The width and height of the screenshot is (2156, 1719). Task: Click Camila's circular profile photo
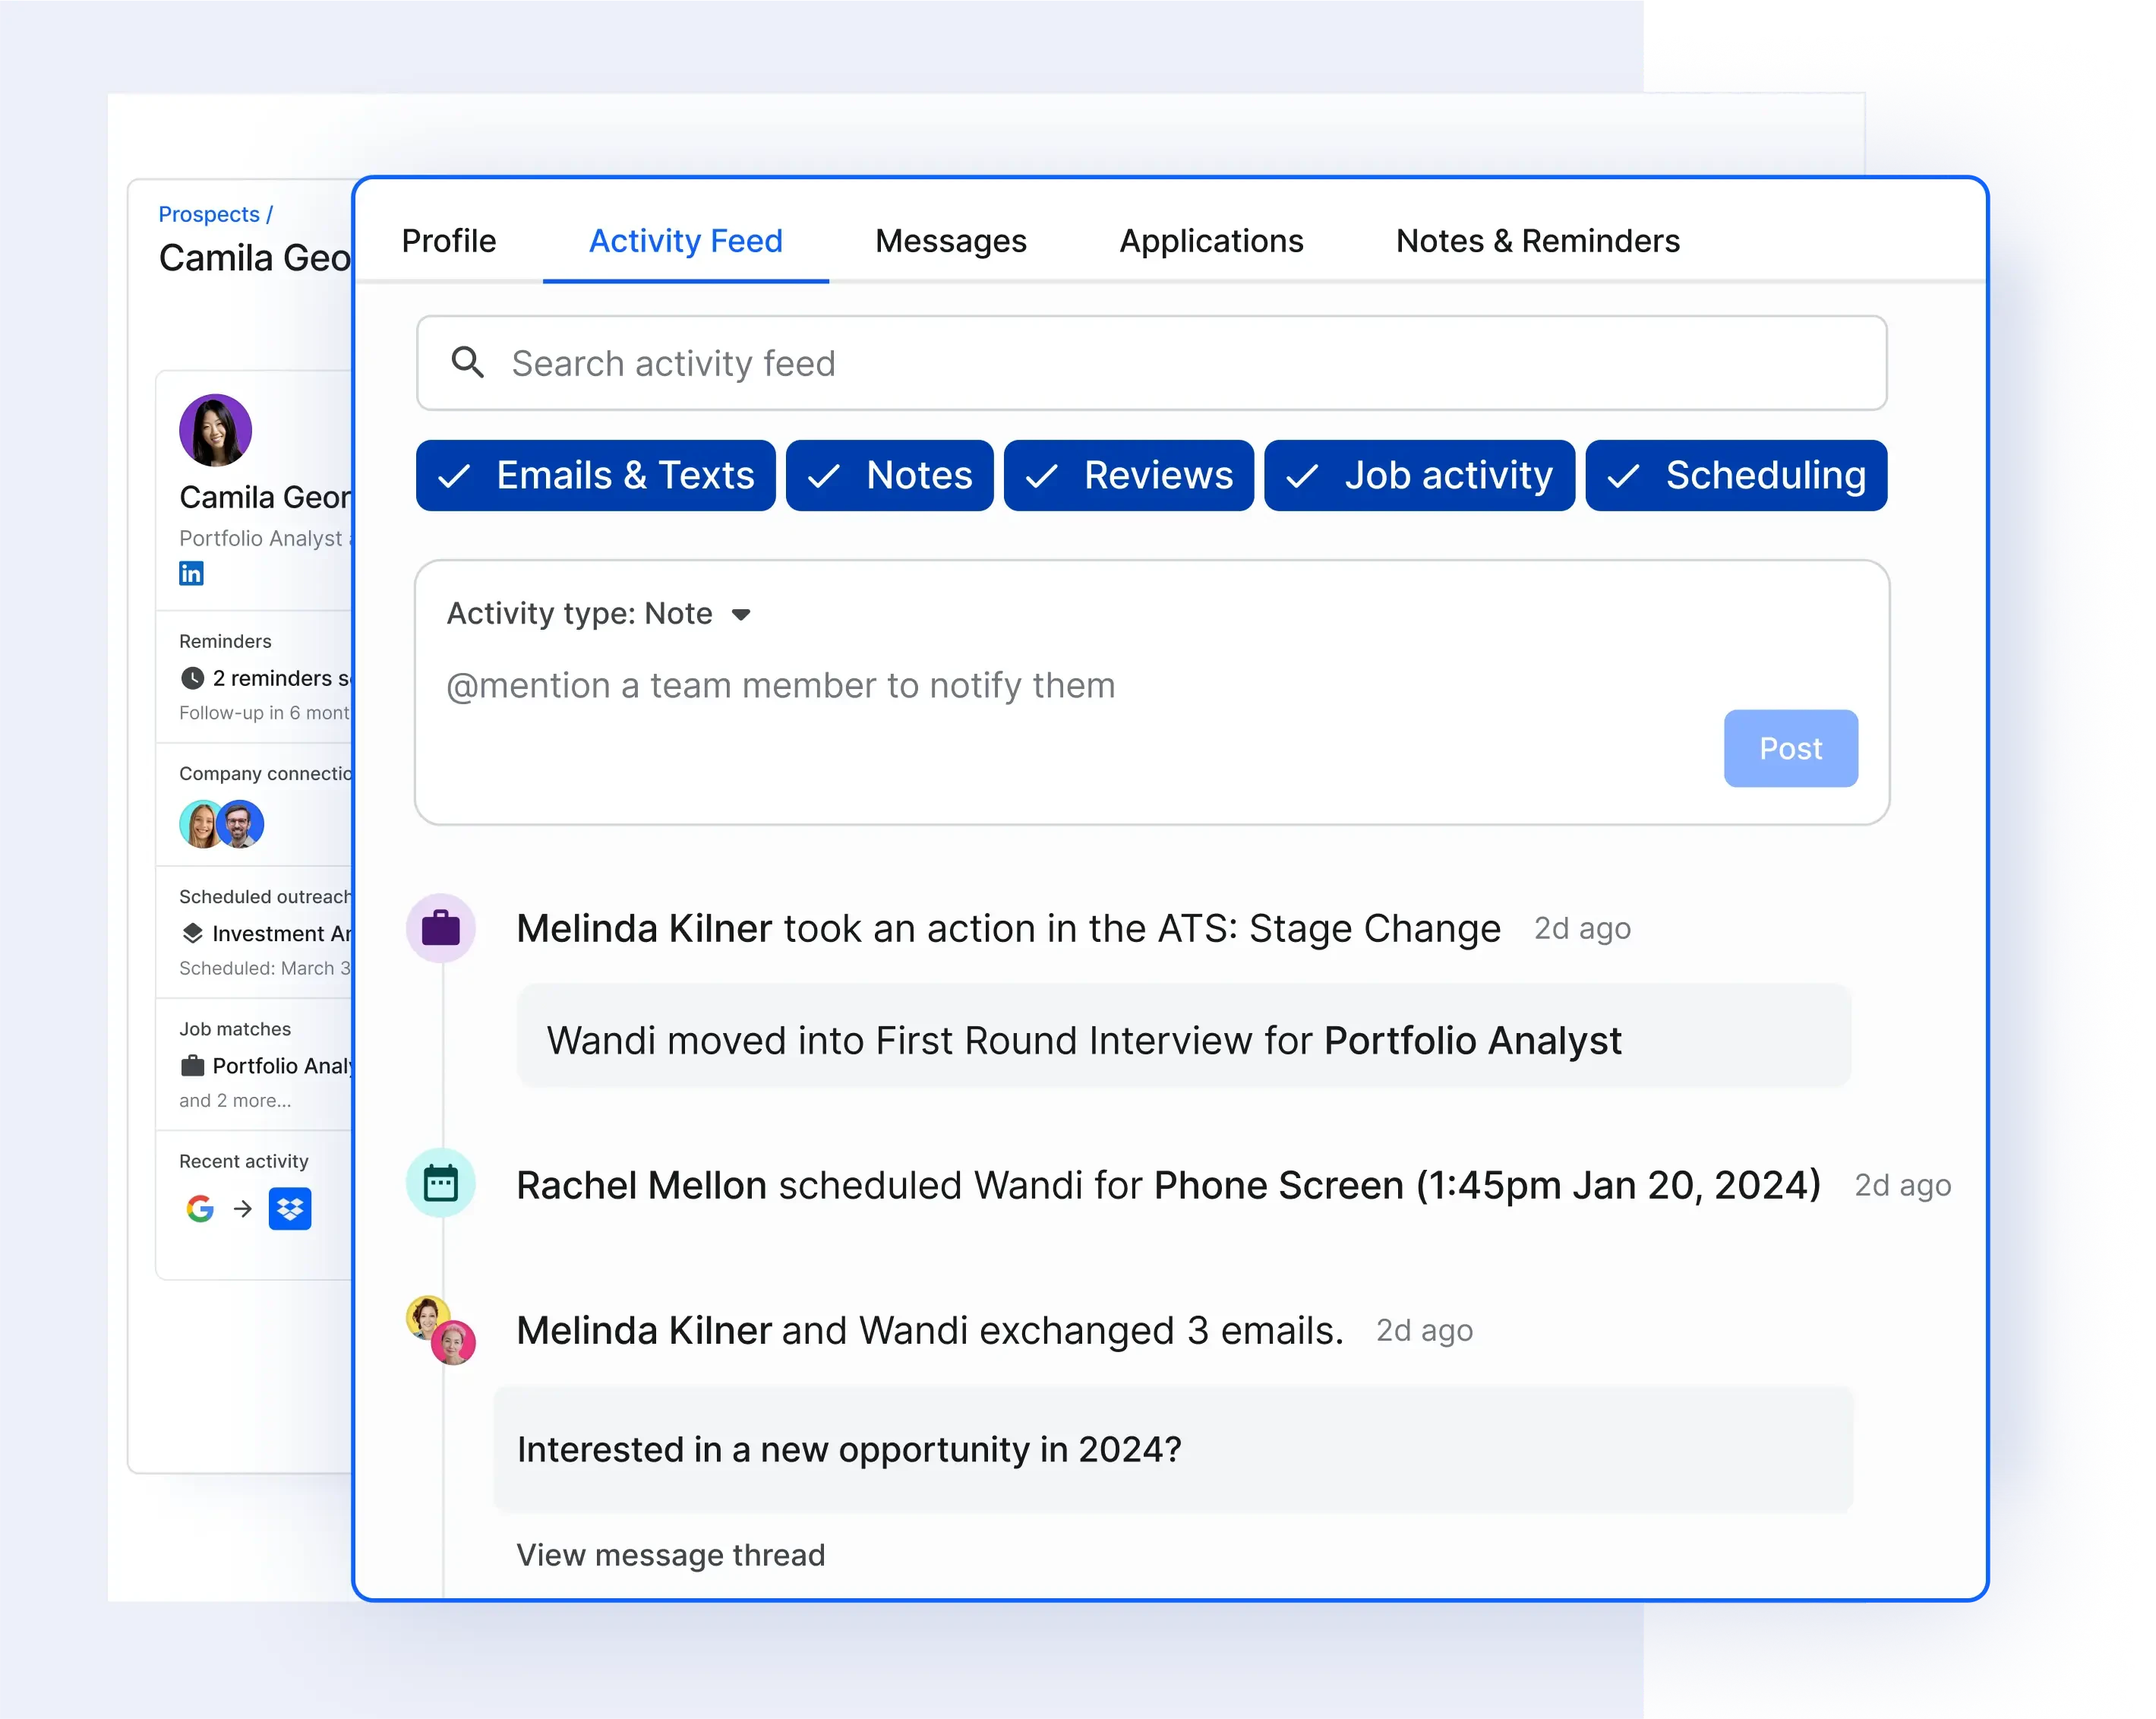point(215,430)
